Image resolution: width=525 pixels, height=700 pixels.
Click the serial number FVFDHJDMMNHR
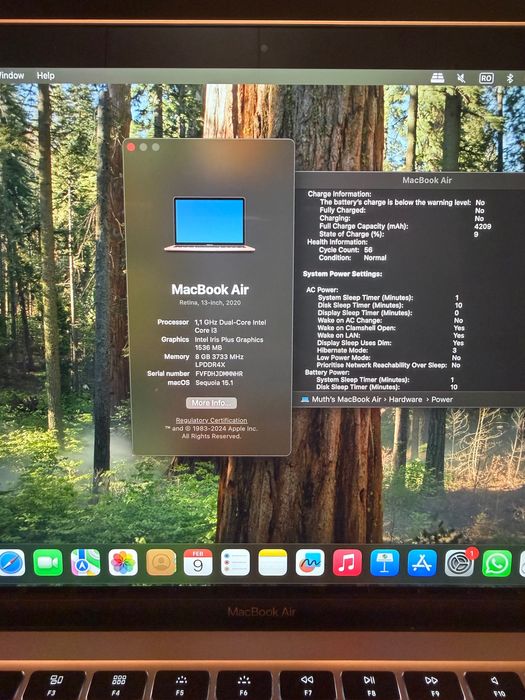pos(219,374)
